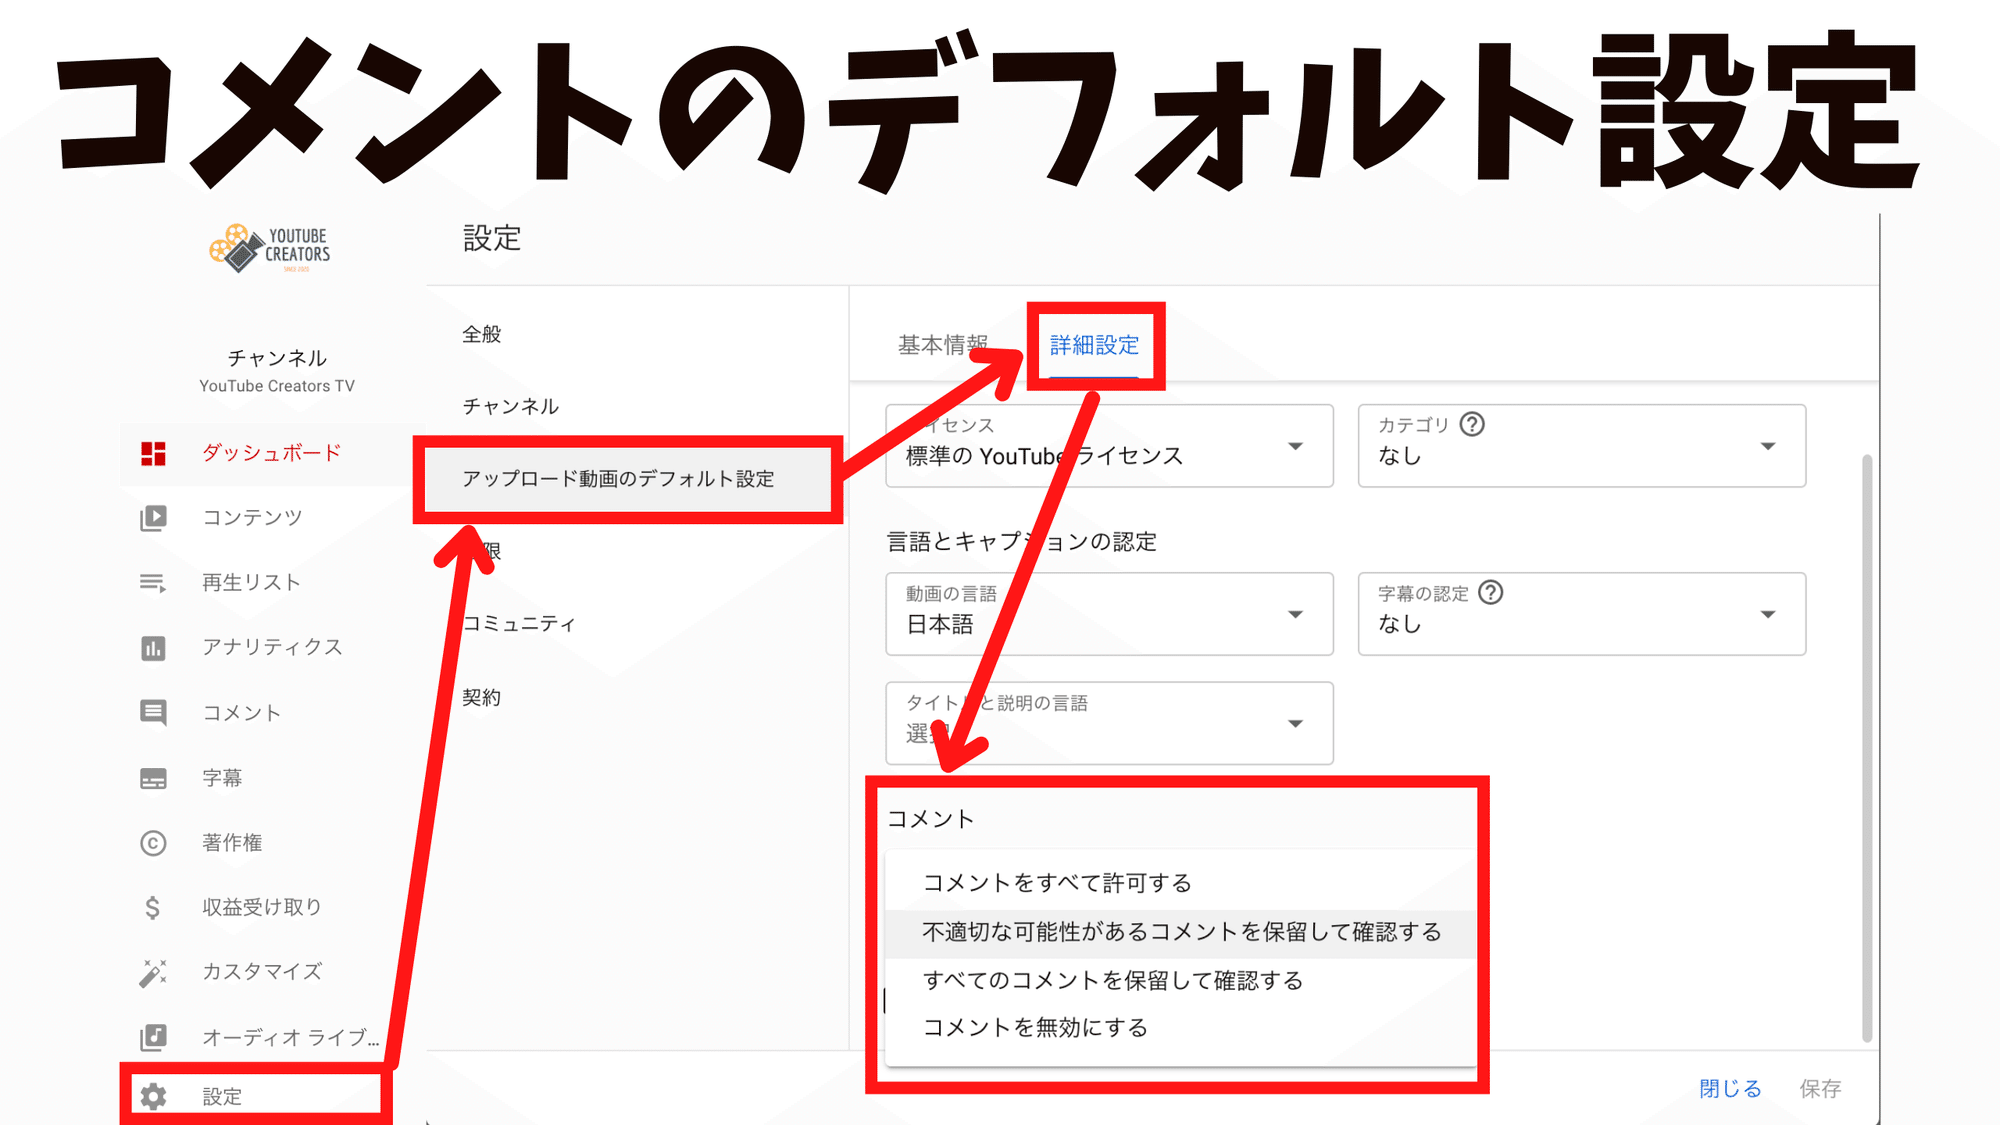Open the ダッシュボード sidebar icon
This screenshot has width=2000, height=1125.
(x=152, y=452)
